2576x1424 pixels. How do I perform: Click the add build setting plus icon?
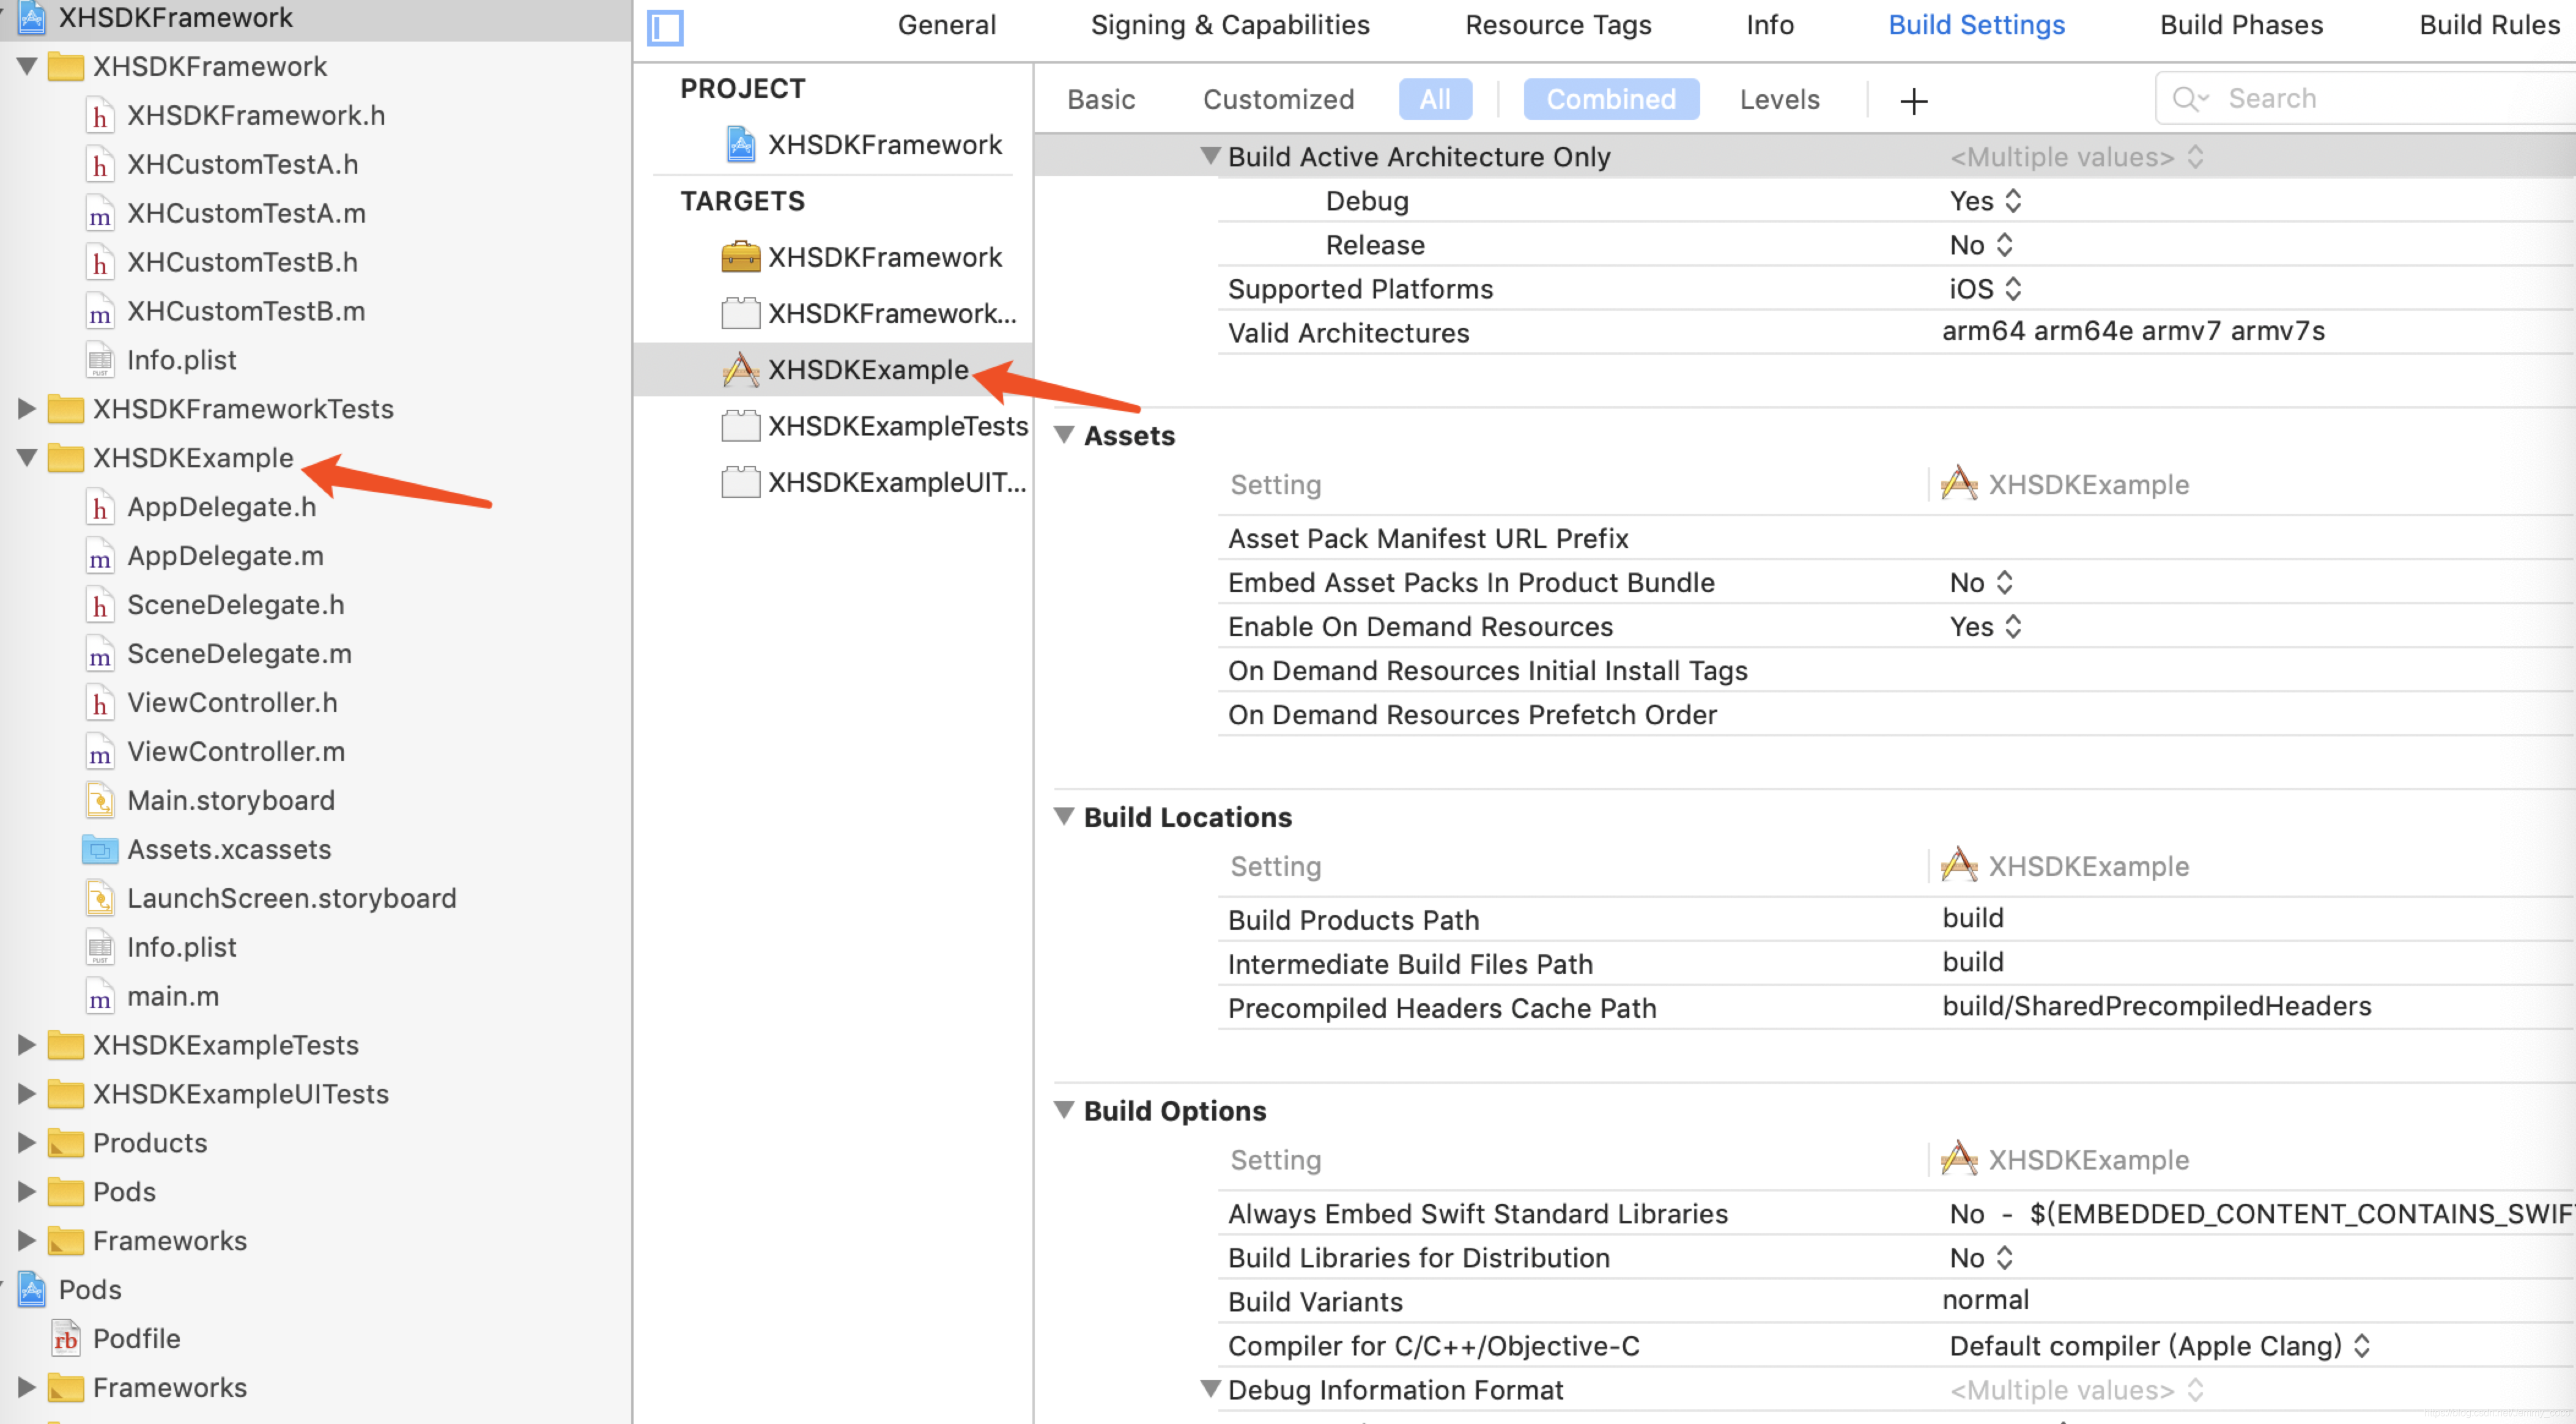(1913, 101)
